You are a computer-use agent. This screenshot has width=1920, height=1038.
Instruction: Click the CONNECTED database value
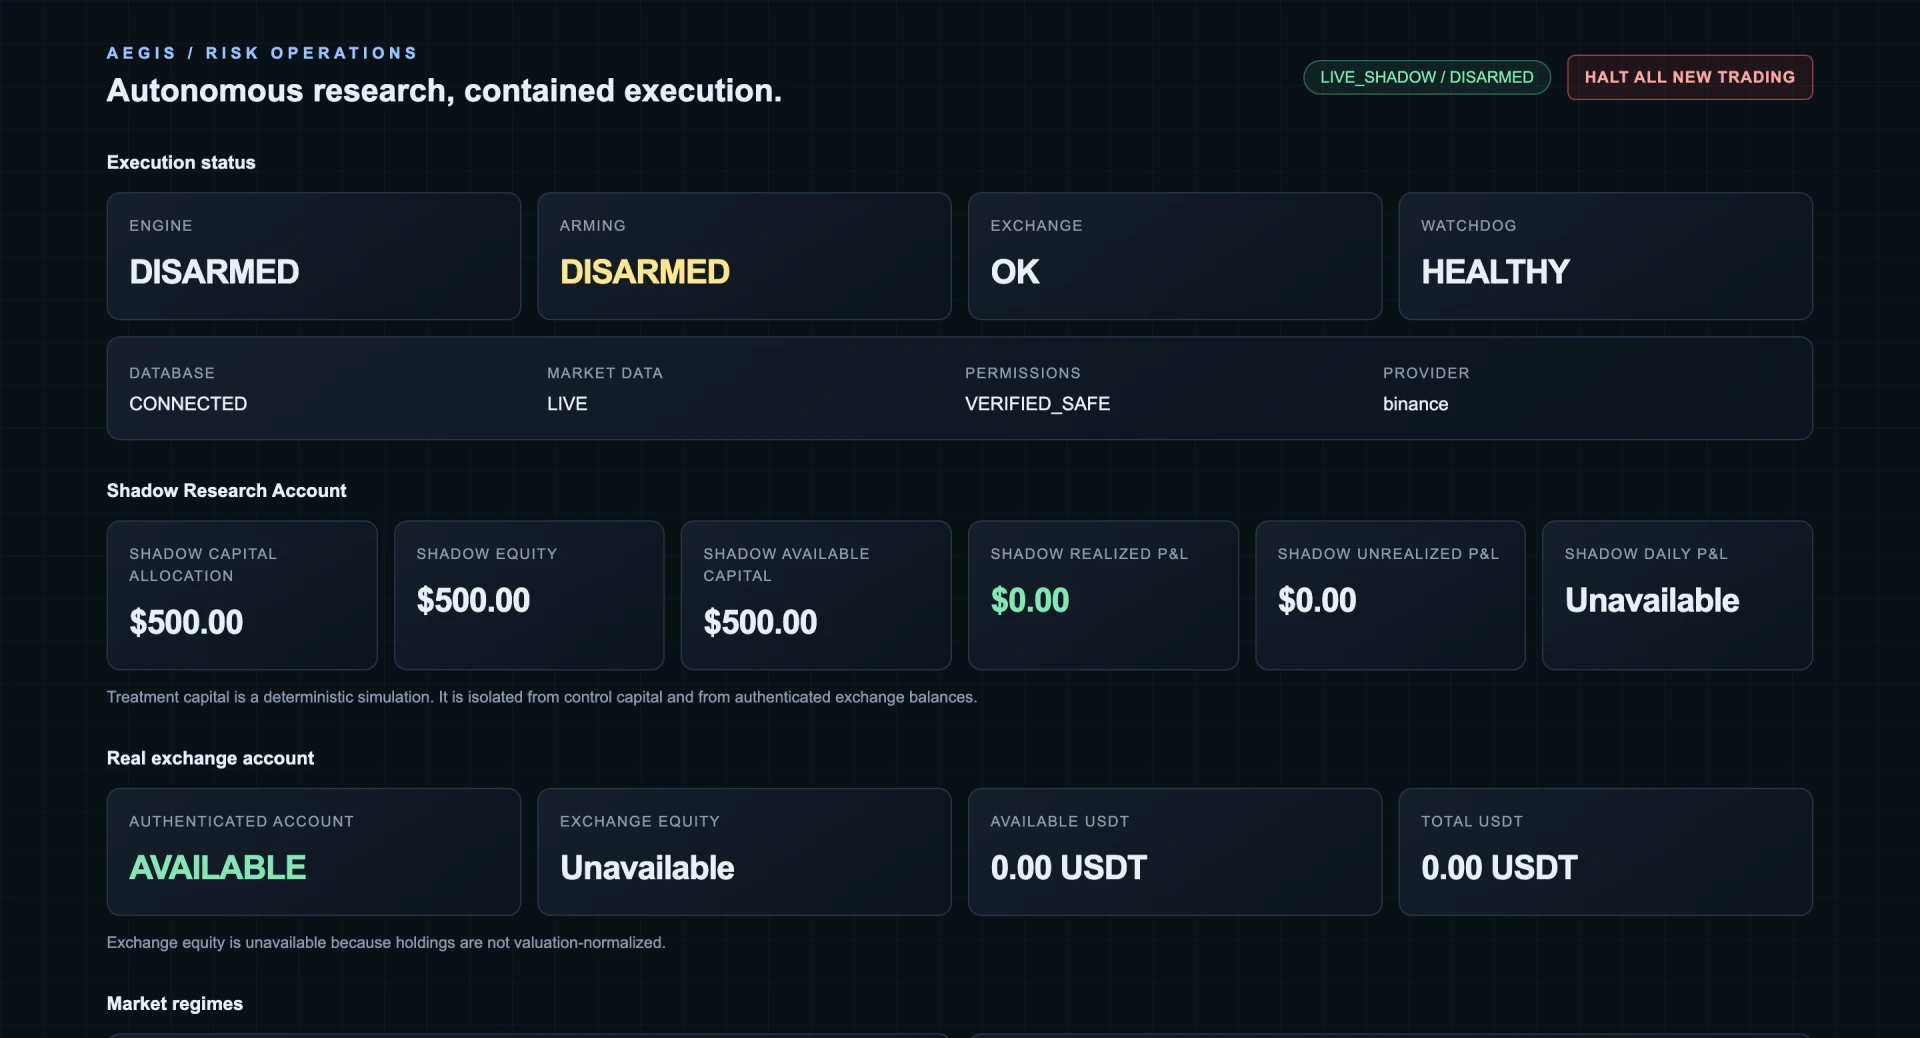[188, 404]
